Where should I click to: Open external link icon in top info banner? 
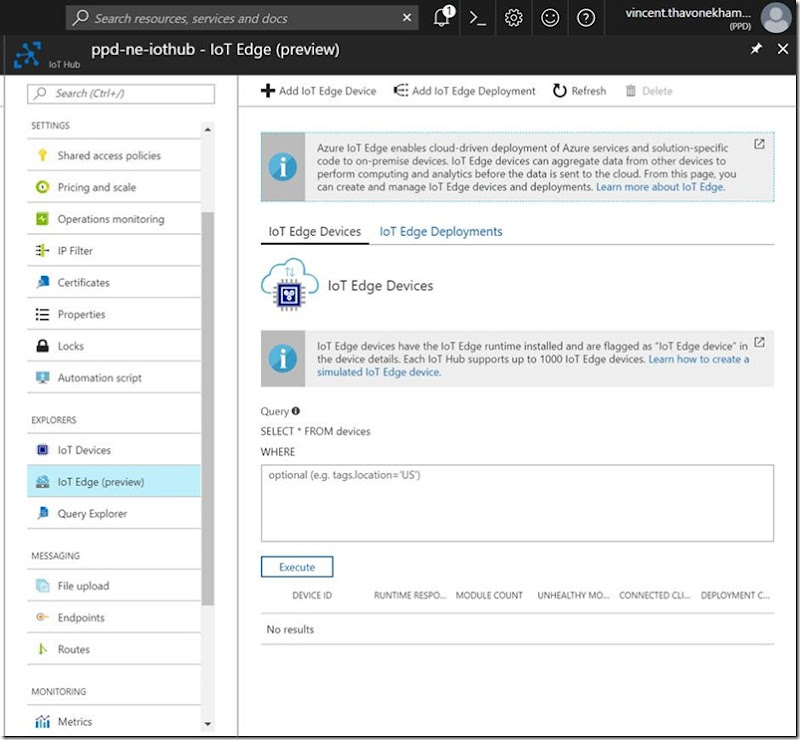[x=759, y=144]
